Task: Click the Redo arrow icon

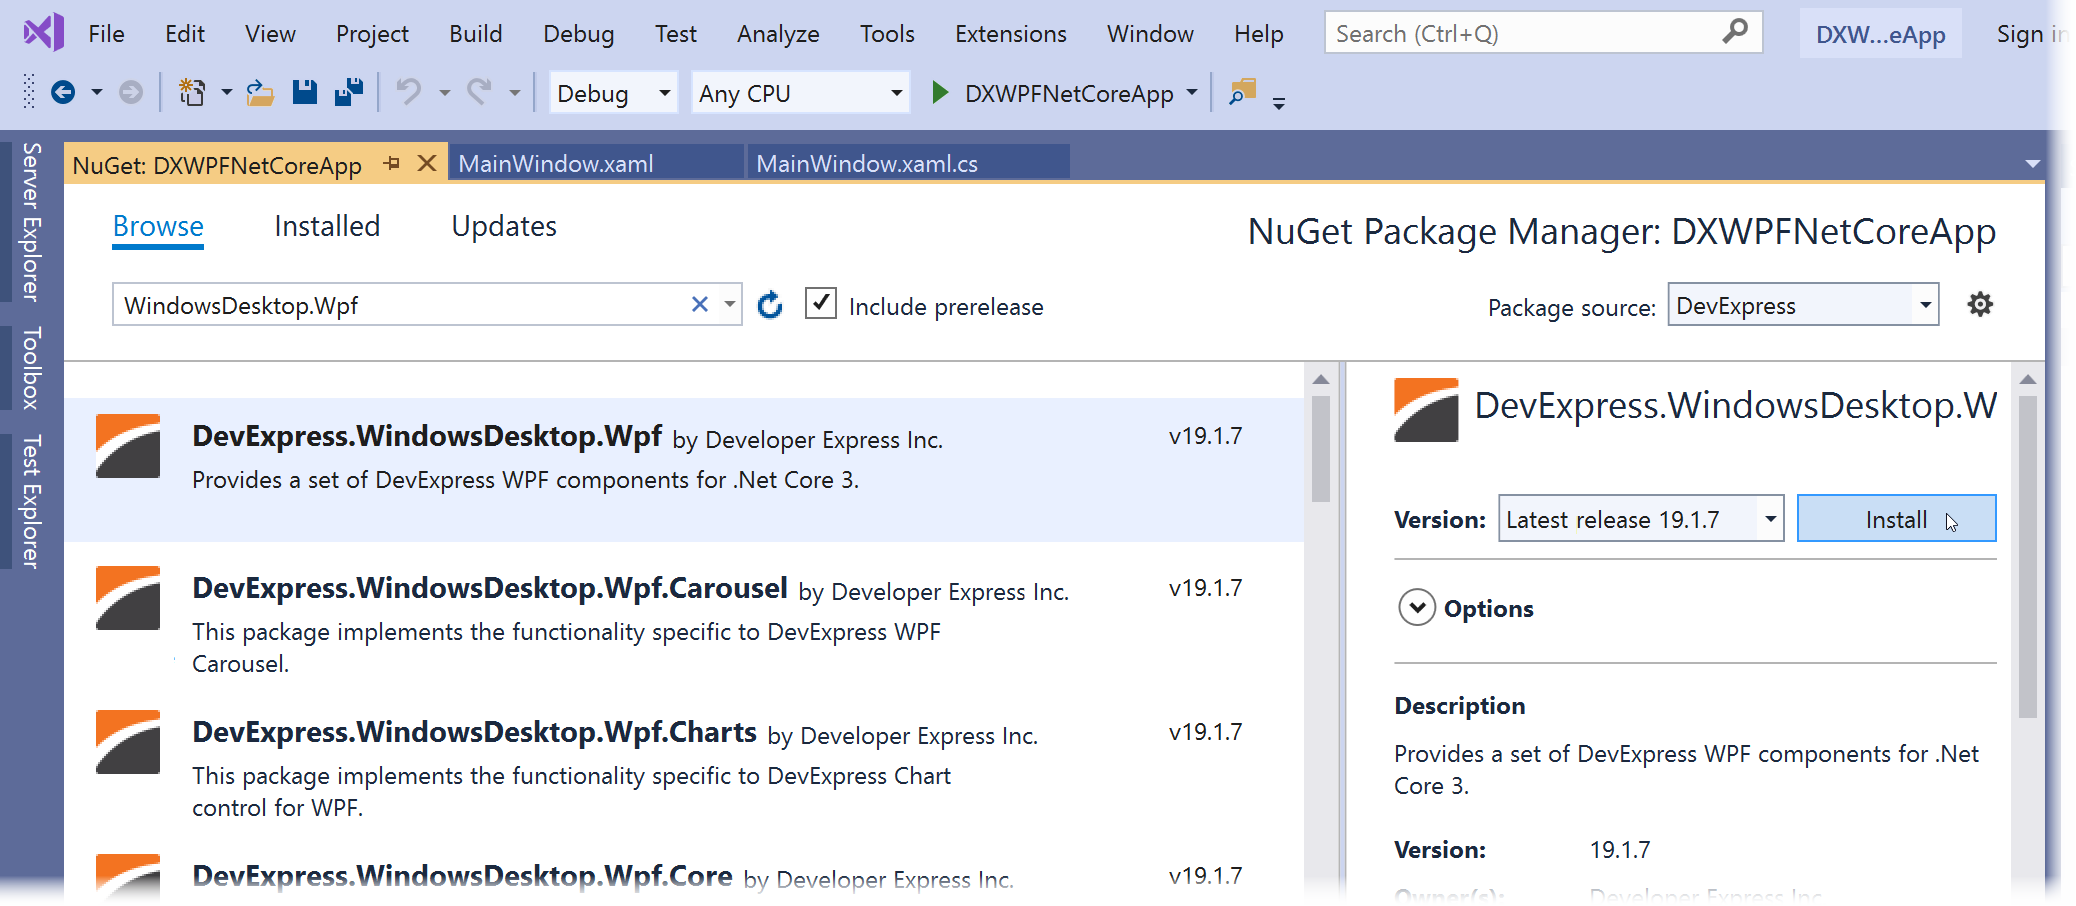Action: click(480, 93)
